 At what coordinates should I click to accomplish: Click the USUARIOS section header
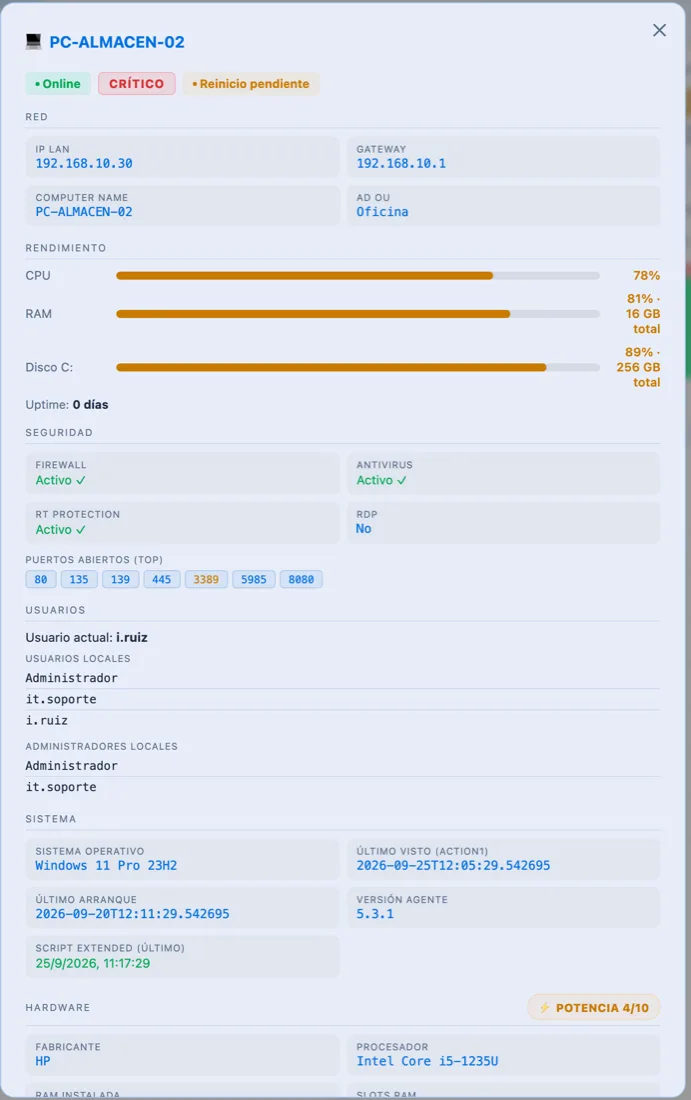pyautogui.click(x=55, y=610)
